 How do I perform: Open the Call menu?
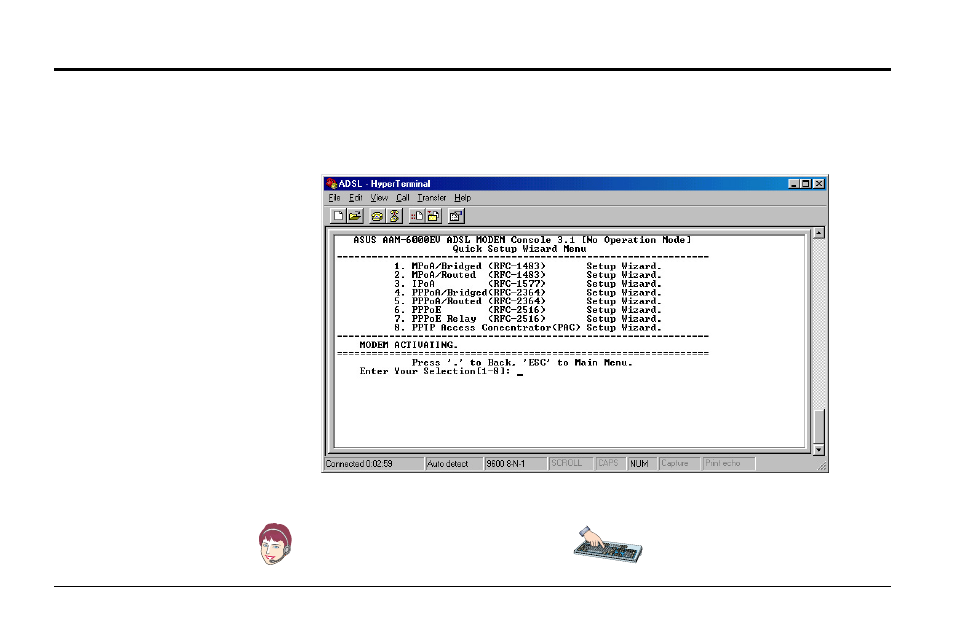403,198
